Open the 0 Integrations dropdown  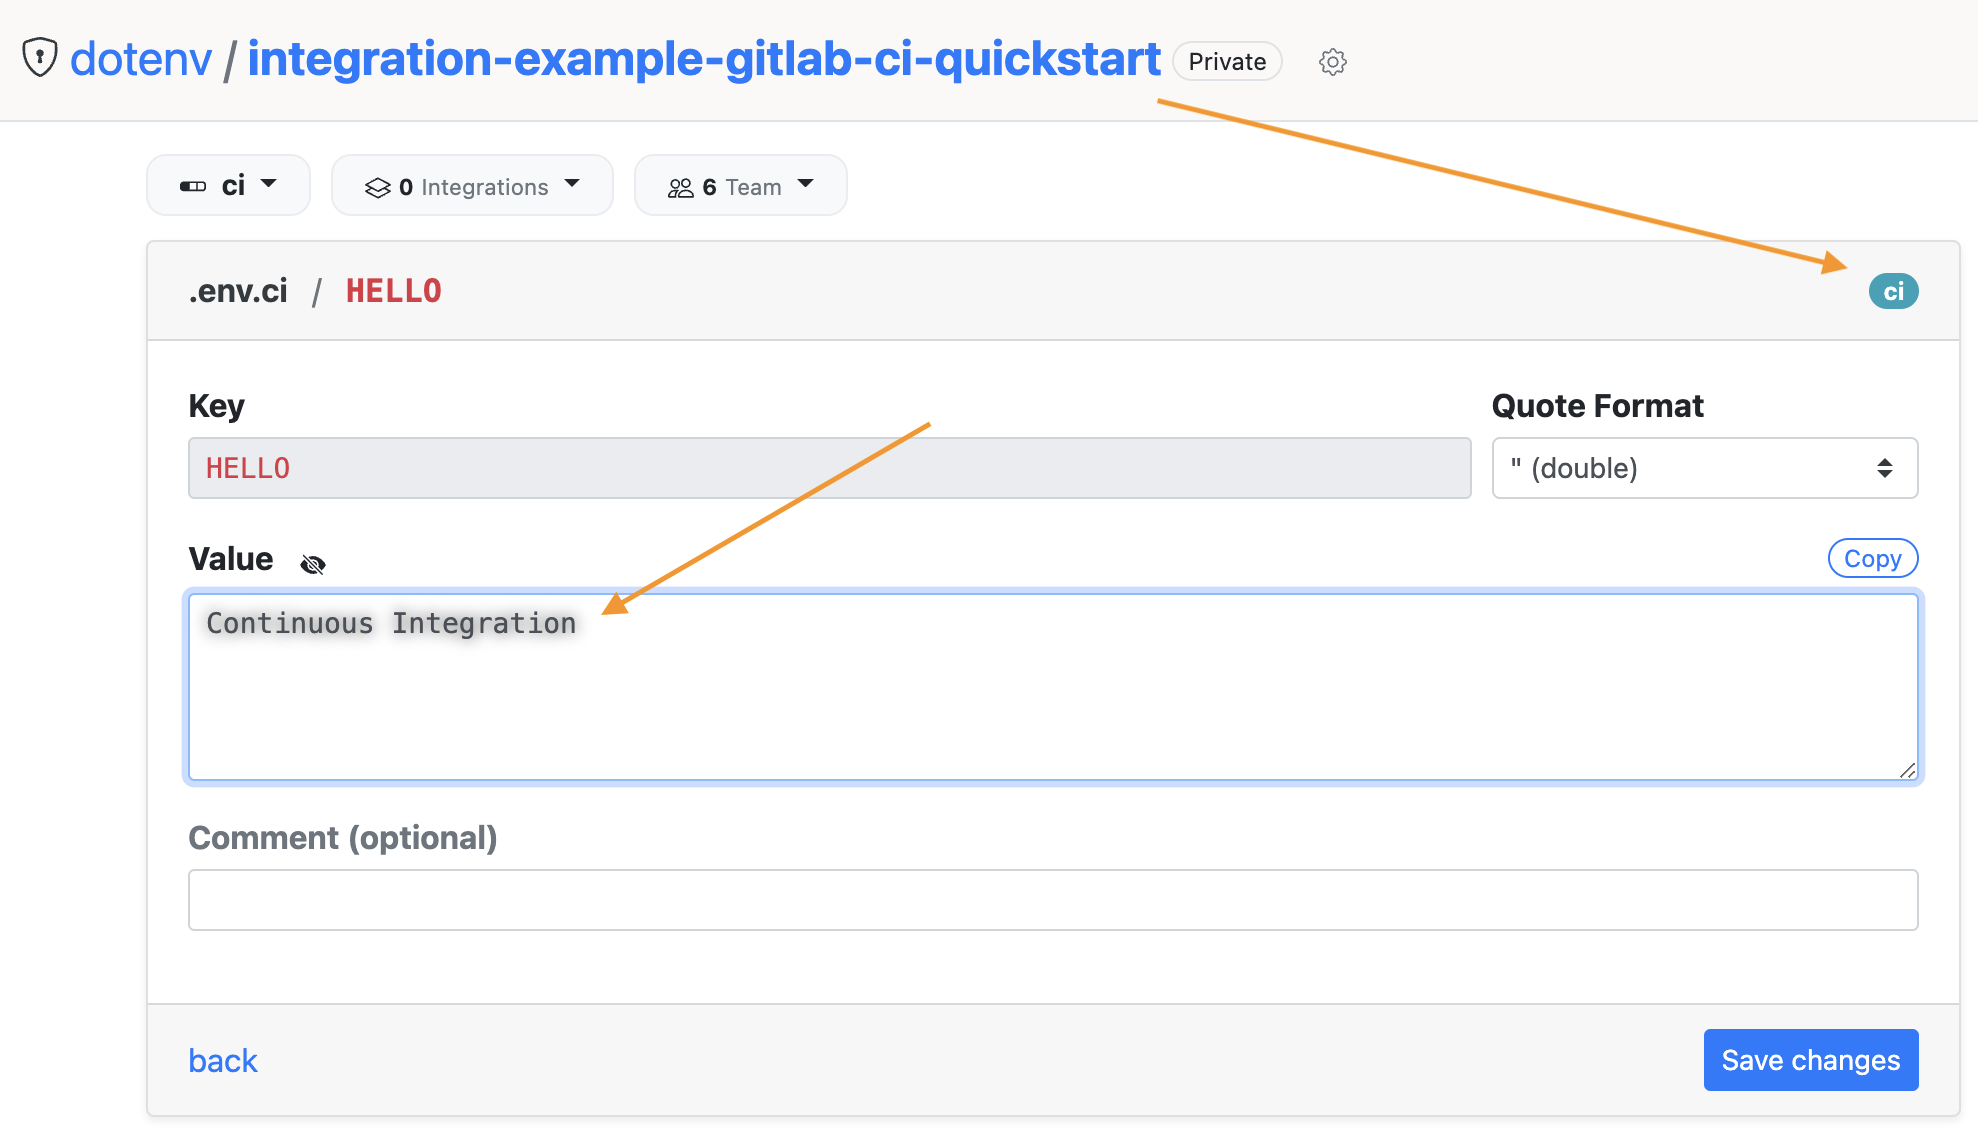click(472, 185)
